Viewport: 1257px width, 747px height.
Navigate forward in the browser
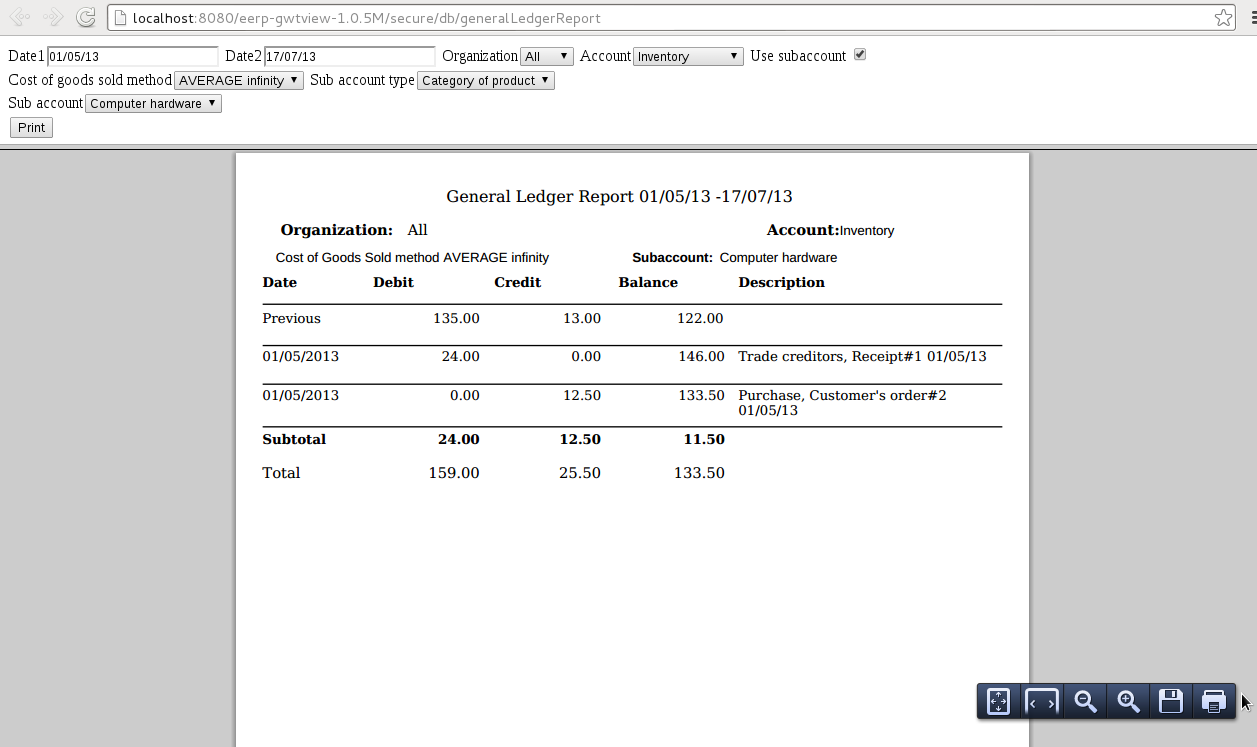point(52,17)
